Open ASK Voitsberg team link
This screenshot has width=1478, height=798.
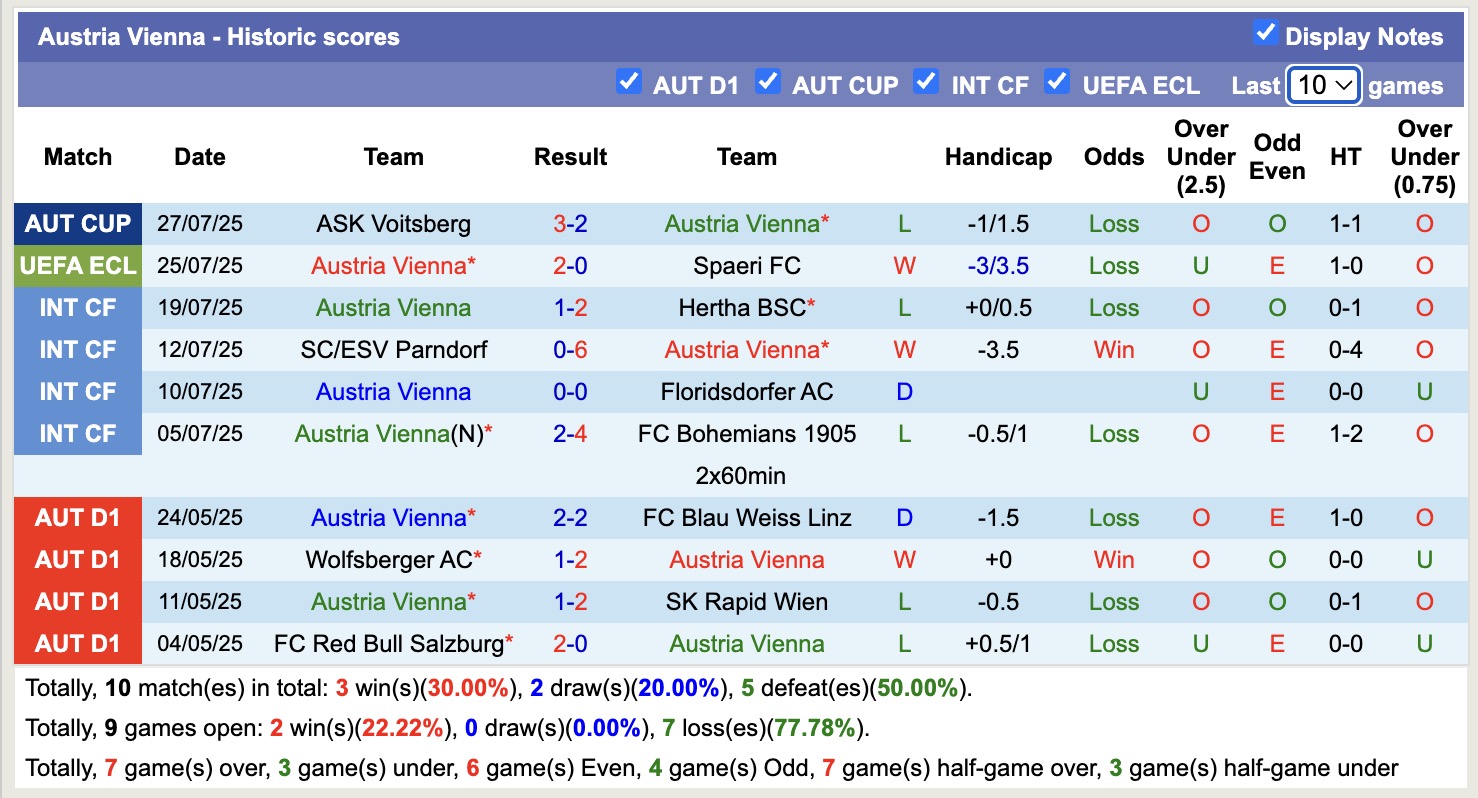(393, 224)
